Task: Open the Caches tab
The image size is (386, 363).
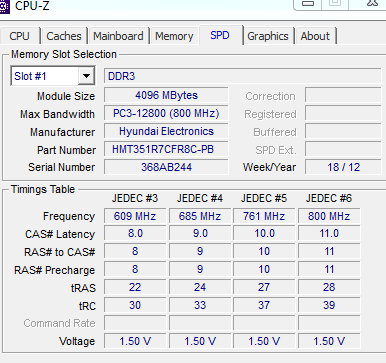Action: pos(64,36)
